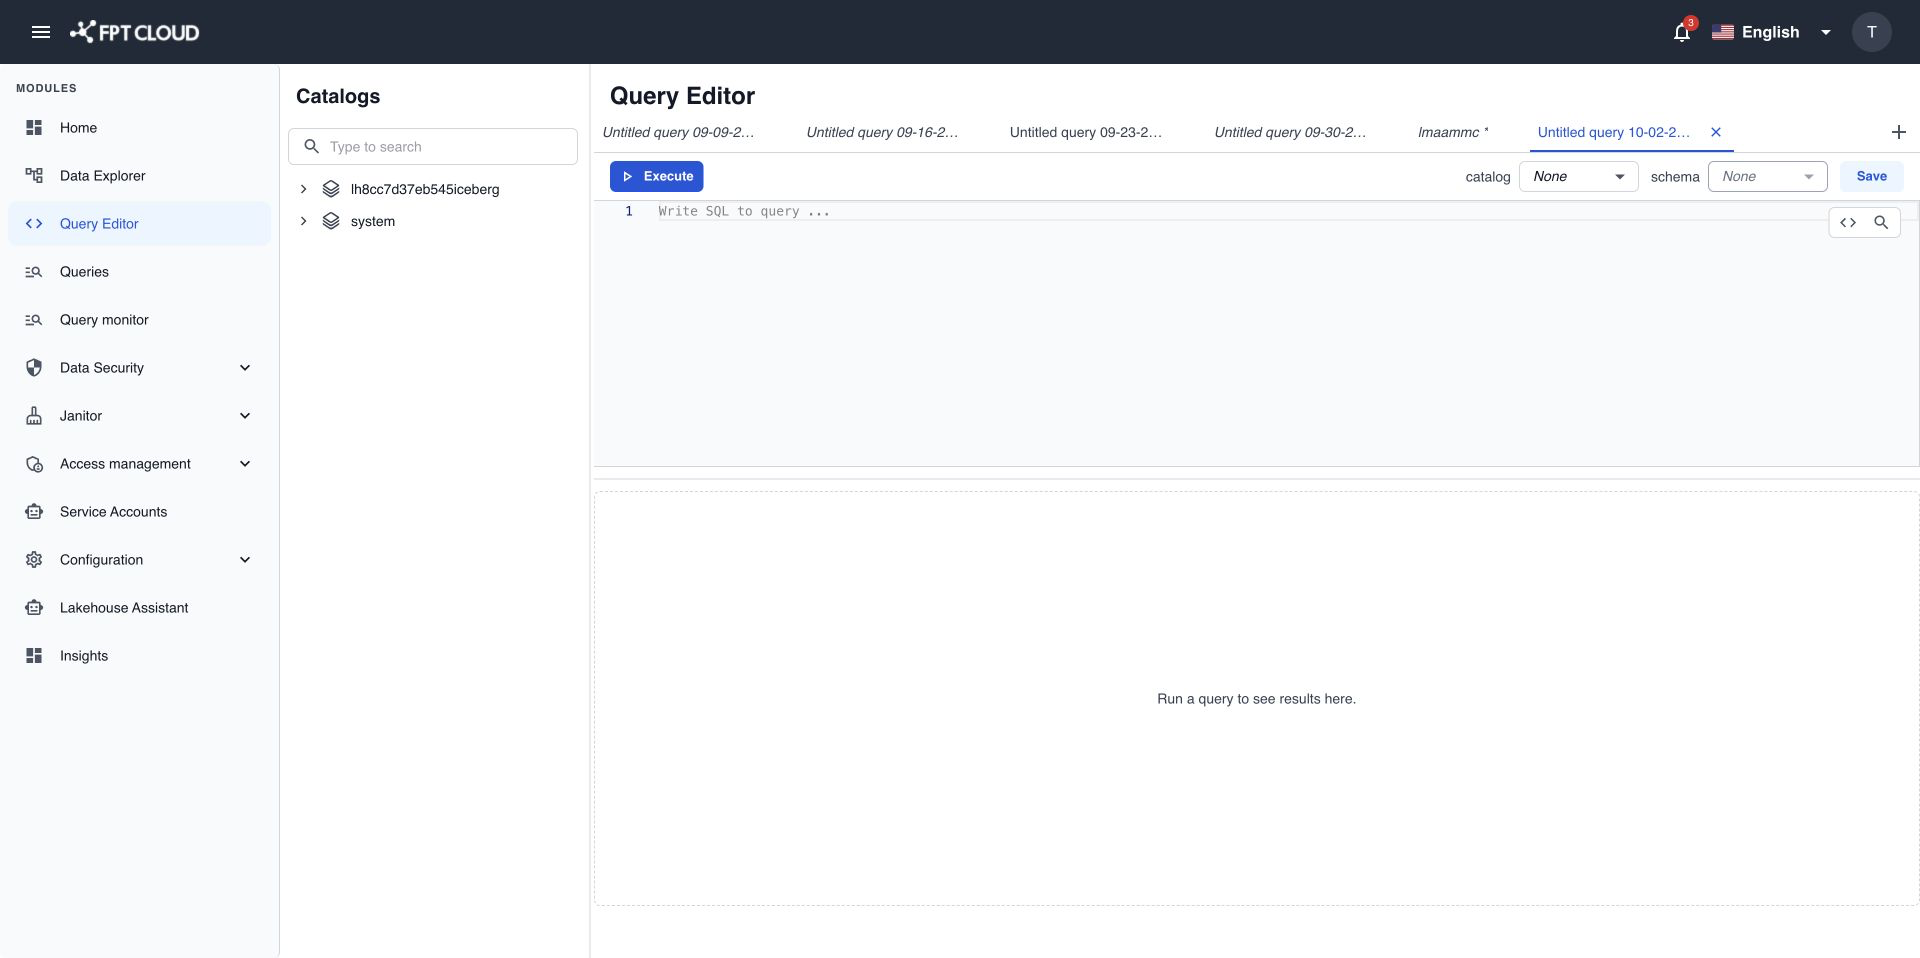
Task: Click the Data Explorer sidebar icon
Action: pyautogui.click(x=34, y=176)
